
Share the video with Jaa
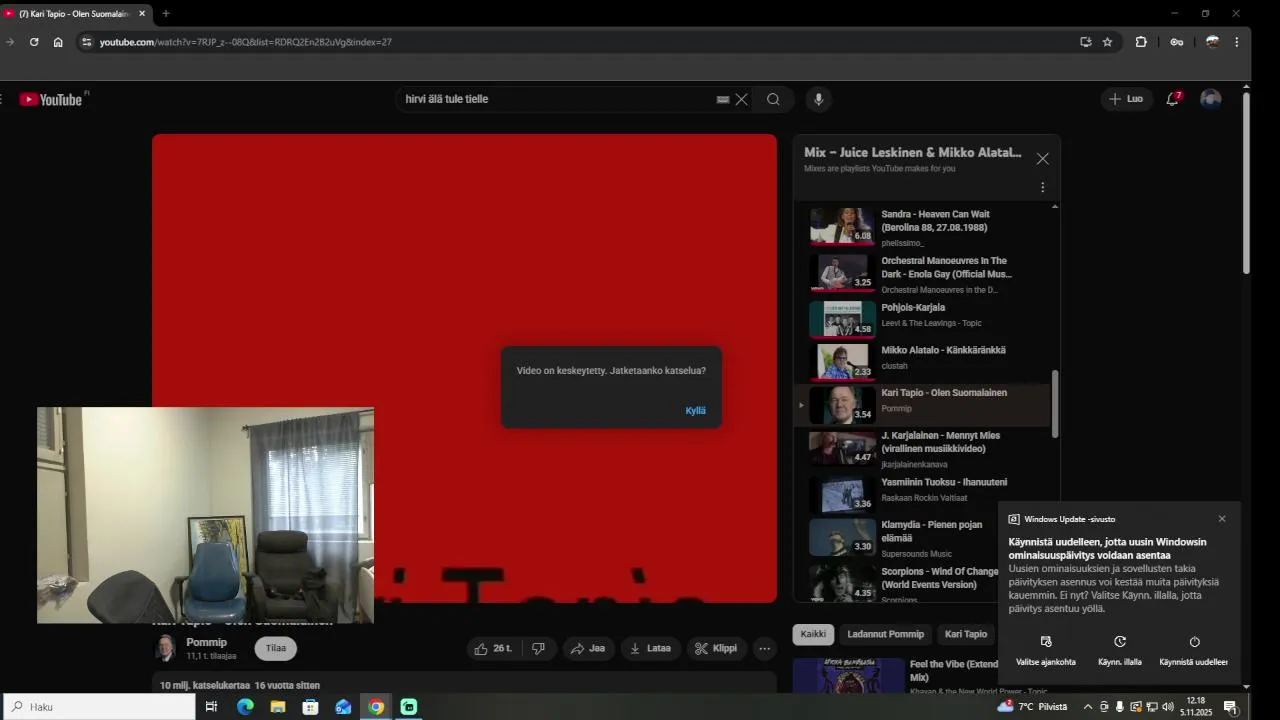pos(588,648)
